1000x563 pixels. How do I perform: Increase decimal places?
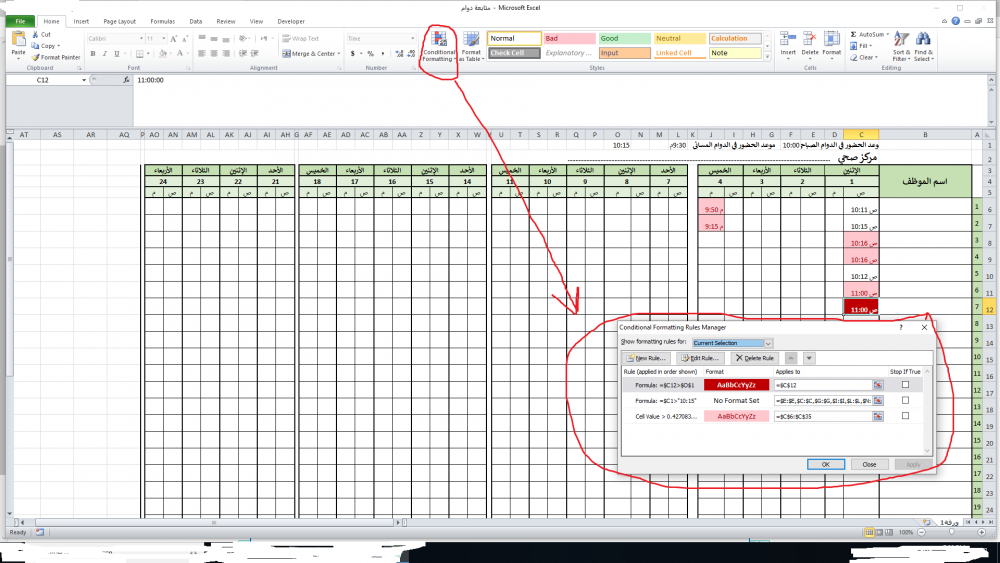point(399,54)
